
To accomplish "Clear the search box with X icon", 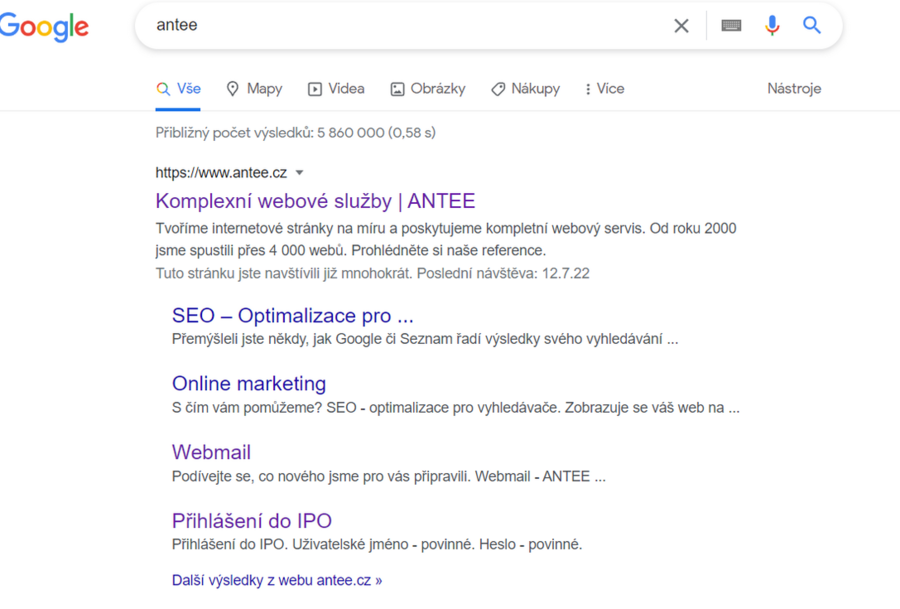I will [681, 26].
